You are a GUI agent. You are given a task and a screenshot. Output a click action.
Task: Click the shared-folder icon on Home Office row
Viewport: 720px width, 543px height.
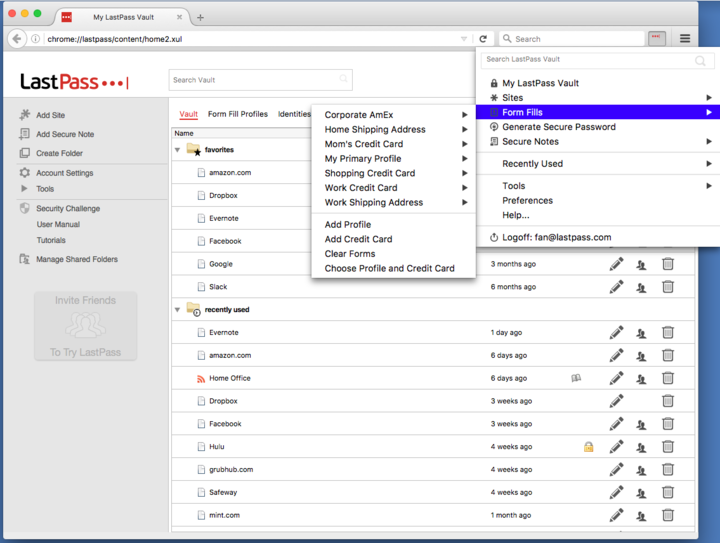pos(576,378)
